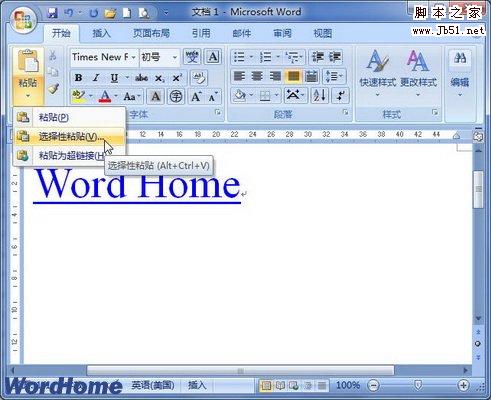The image size is (491, 400).
Task: Toggle subscript formatting
Action: (x=159, y=78)
